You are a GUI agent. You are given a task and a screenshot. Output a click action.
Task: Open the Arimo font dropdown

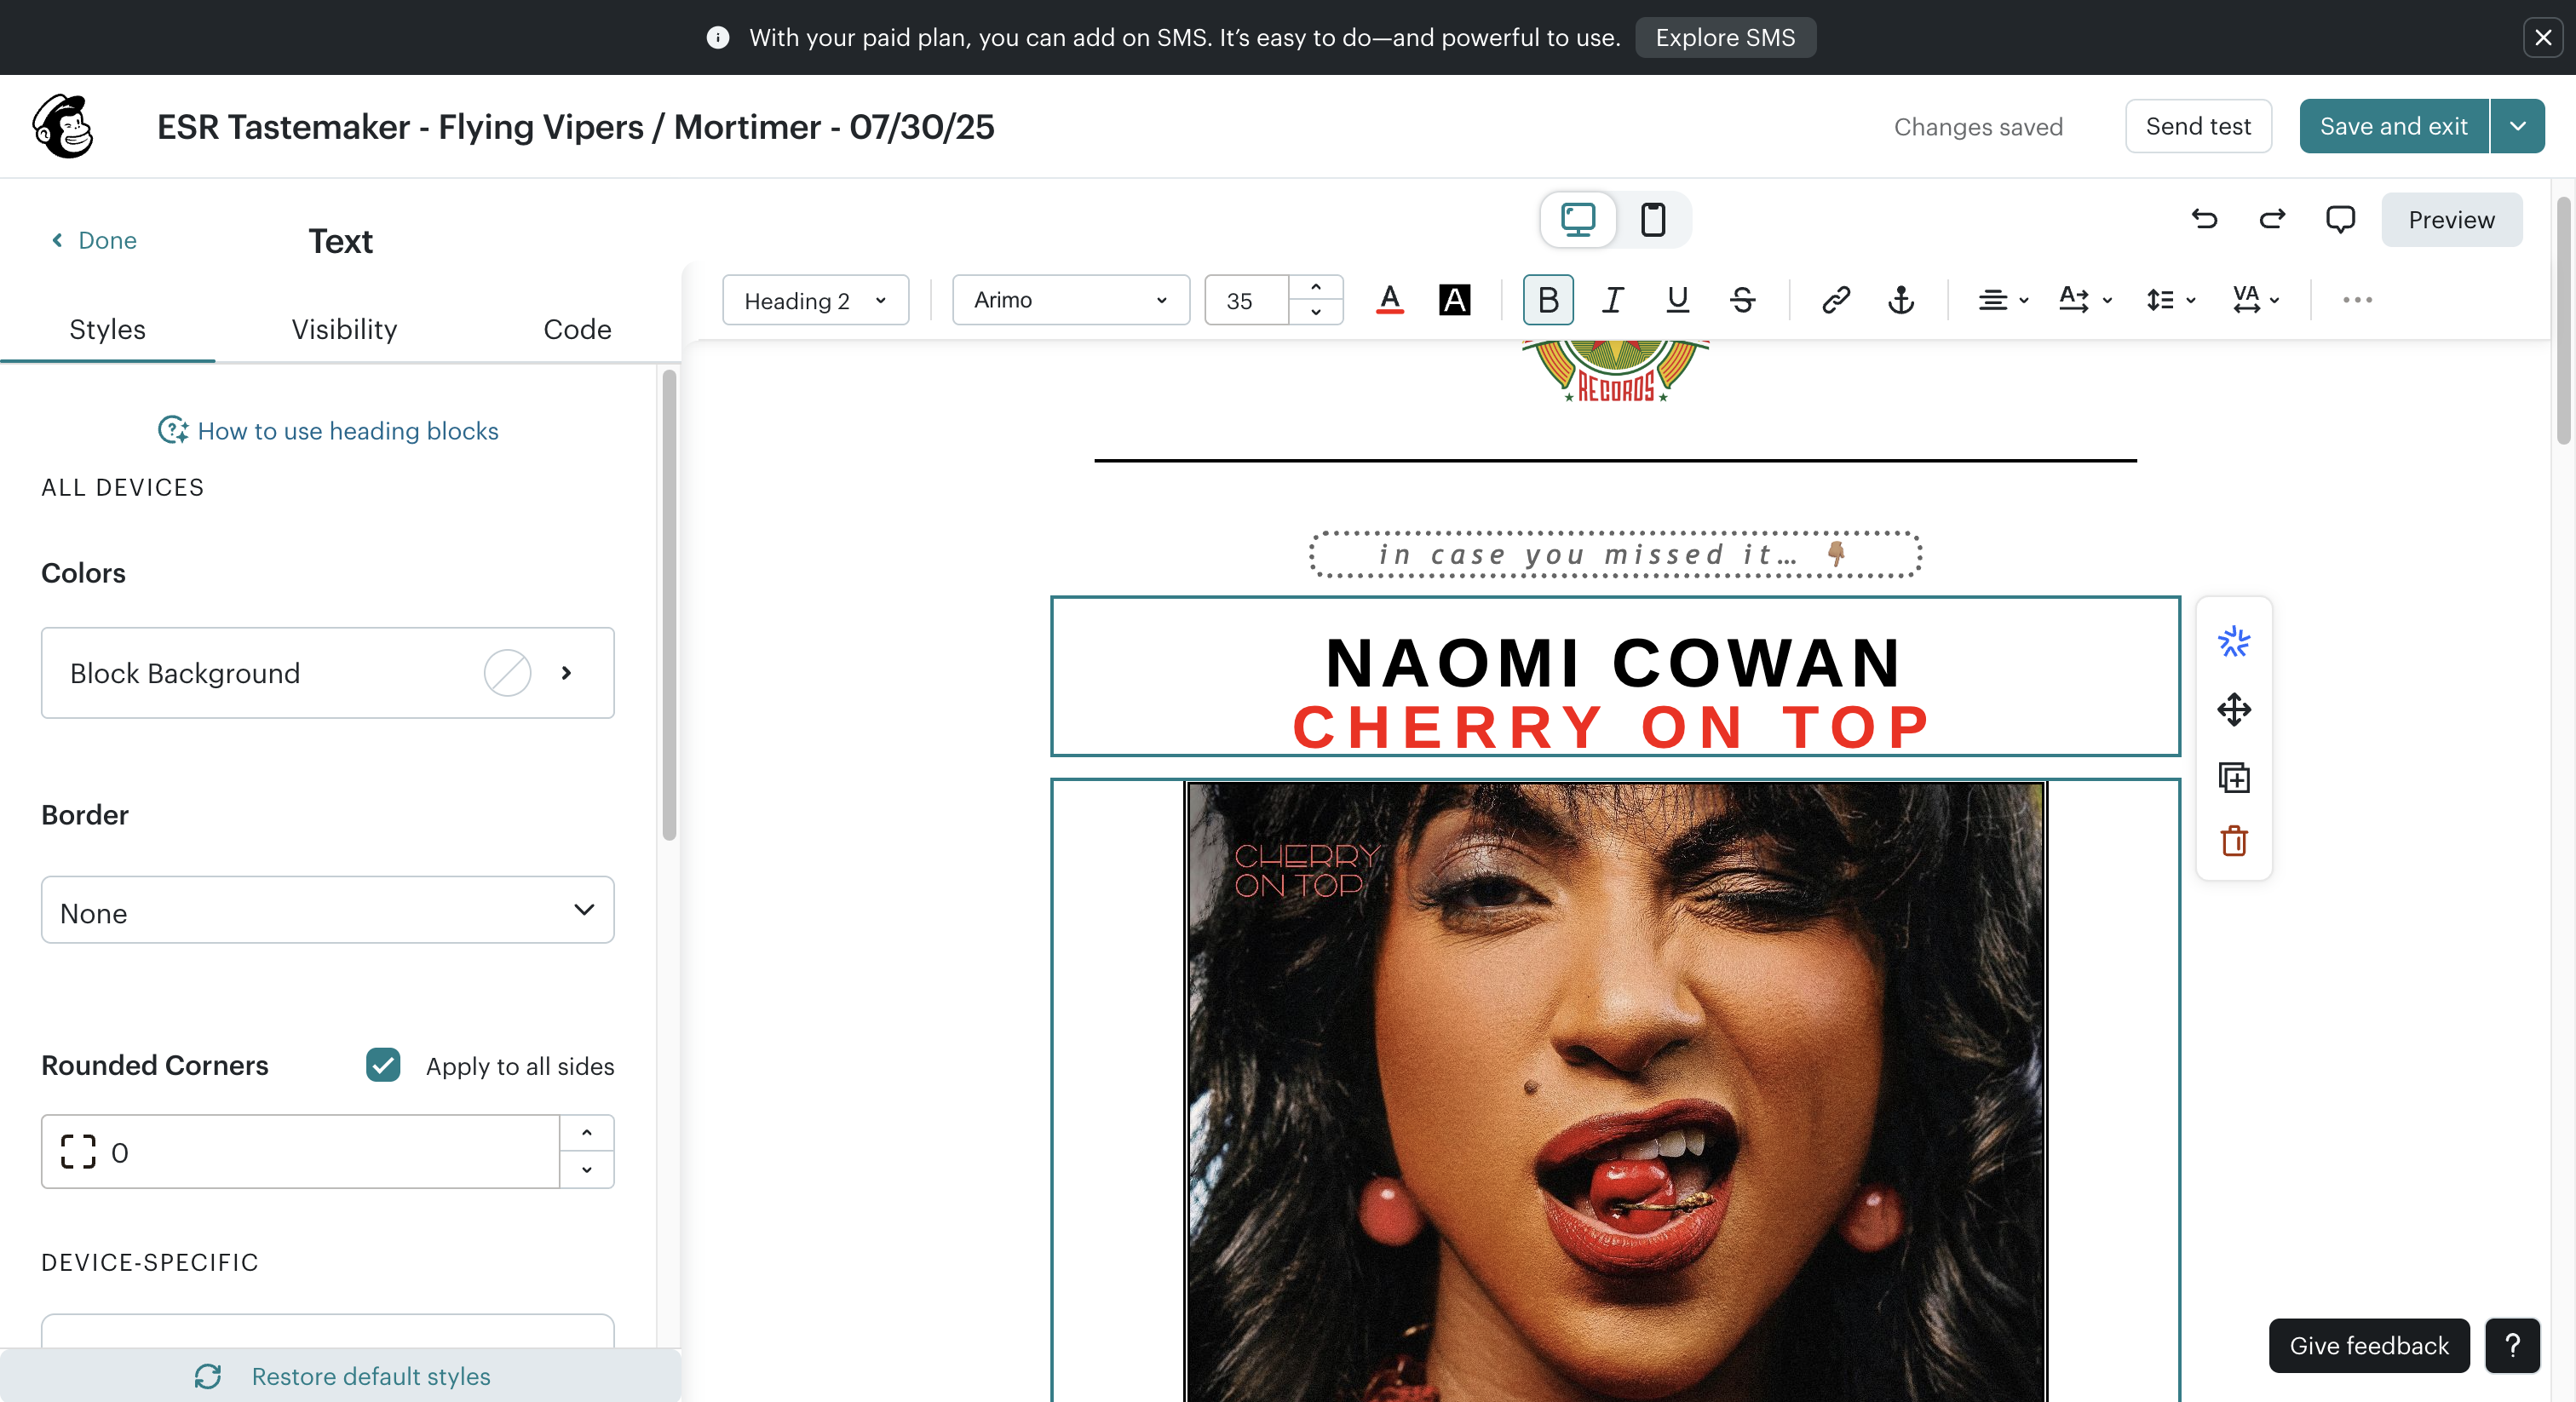1070,300
